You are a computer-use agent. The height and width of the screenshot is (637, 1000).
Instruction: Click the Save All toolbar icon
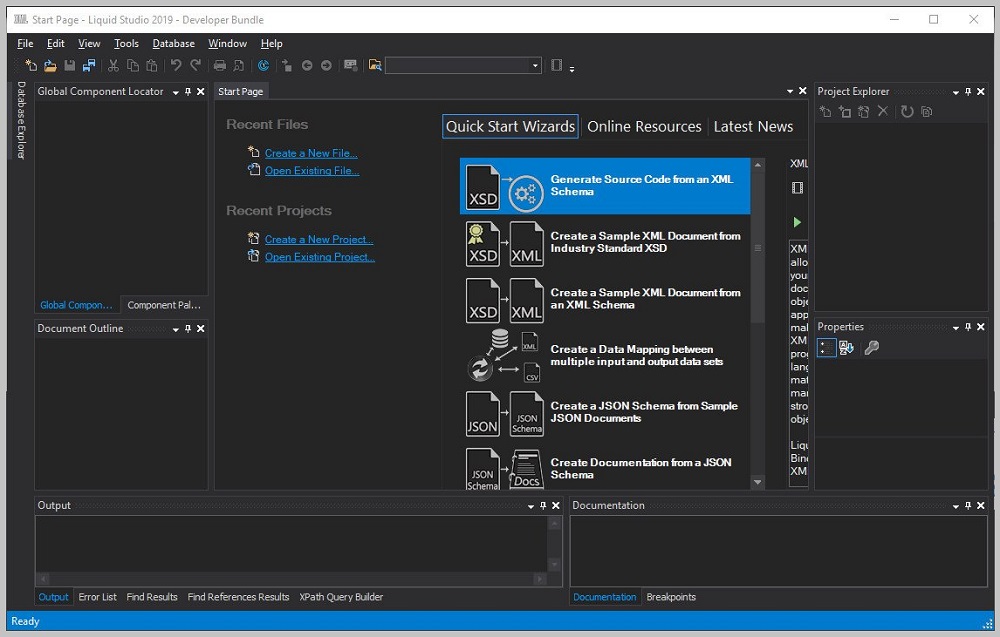pyautogui.click(x=89, y=65)
